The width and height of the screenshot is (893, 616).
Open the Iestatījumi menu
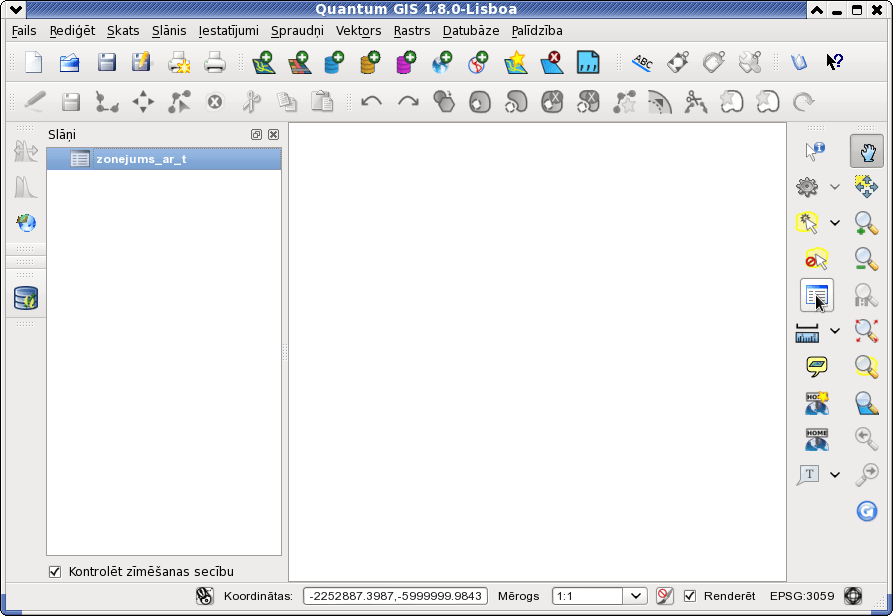[x=228, y=31]
